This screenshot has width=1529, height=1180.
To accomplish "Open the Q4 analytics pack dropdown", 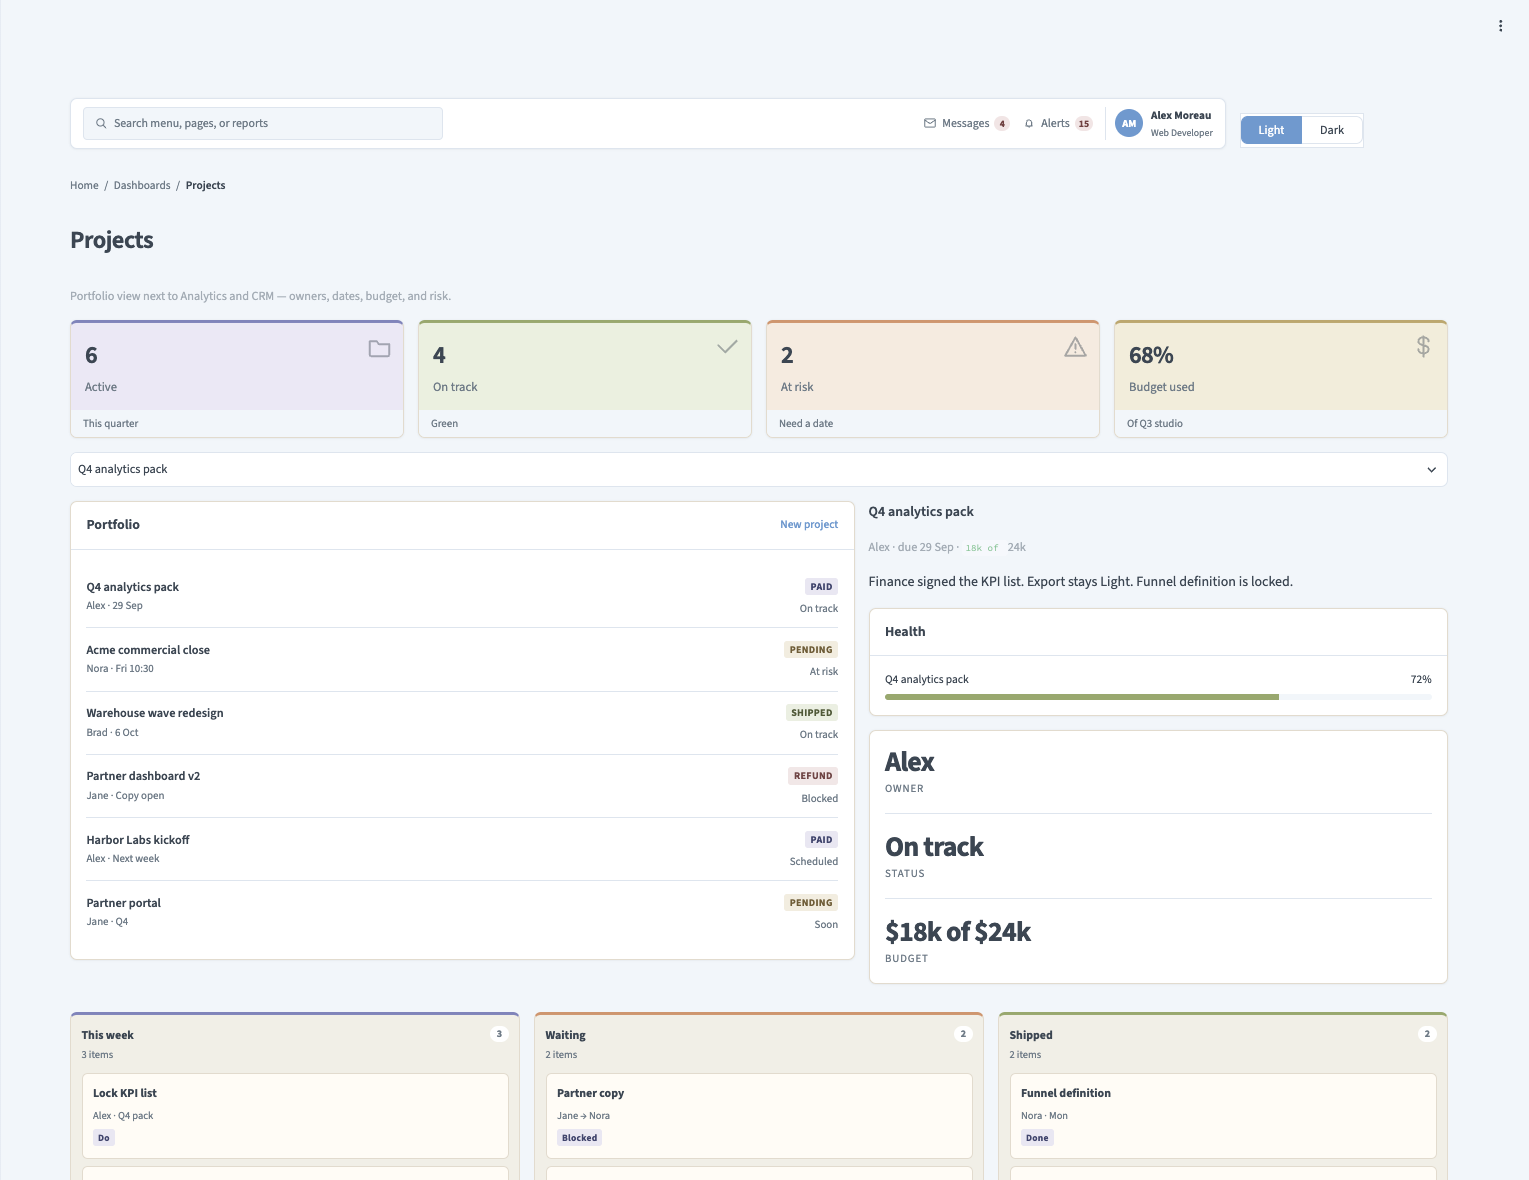I will [x=759, y=470].
